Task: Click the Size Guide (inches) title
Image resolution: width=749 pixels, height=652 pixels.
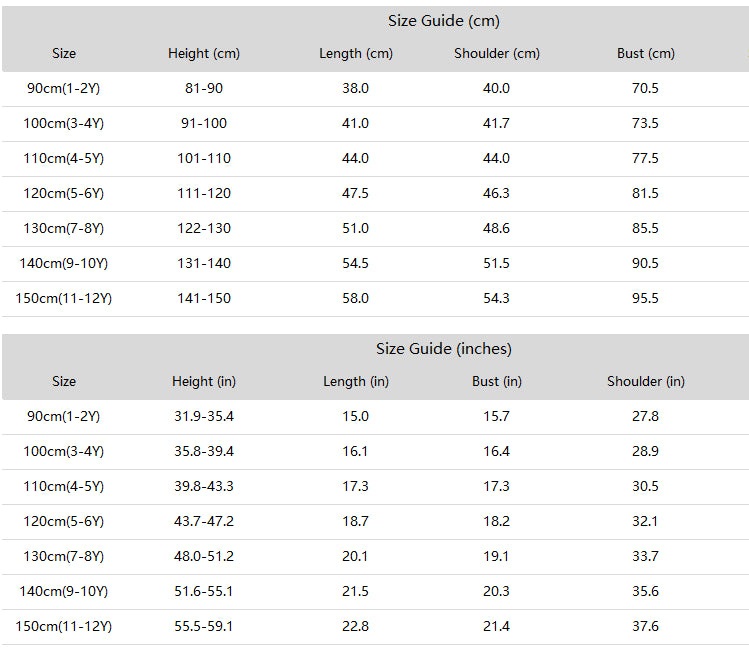Action: click(443, 349)
